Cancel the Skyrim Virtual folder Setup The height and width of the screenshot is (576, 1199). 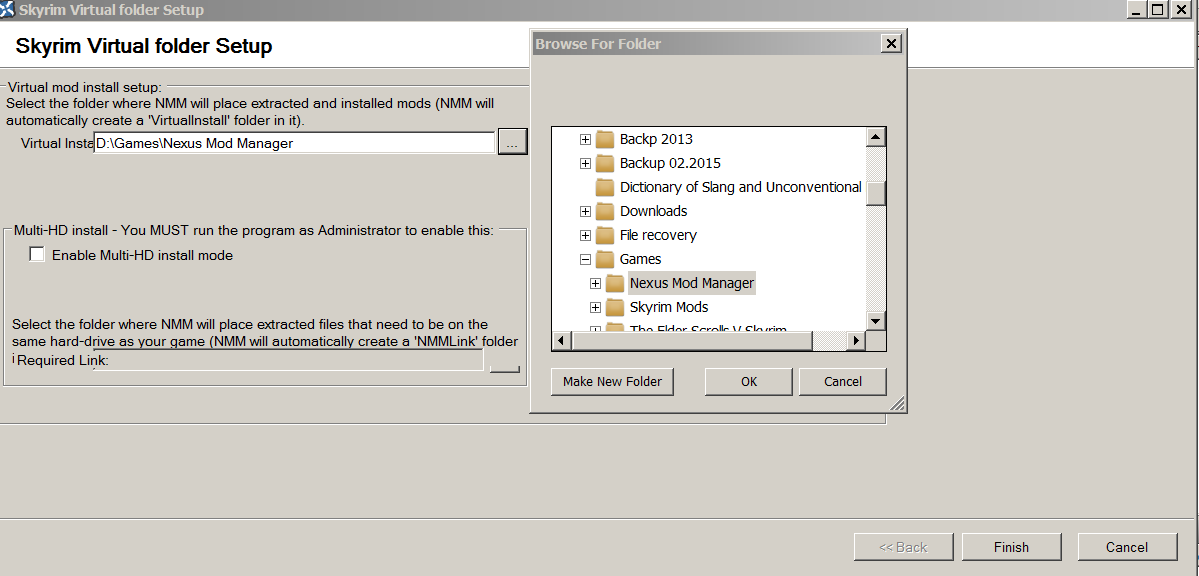click(x=1126, y=547)
